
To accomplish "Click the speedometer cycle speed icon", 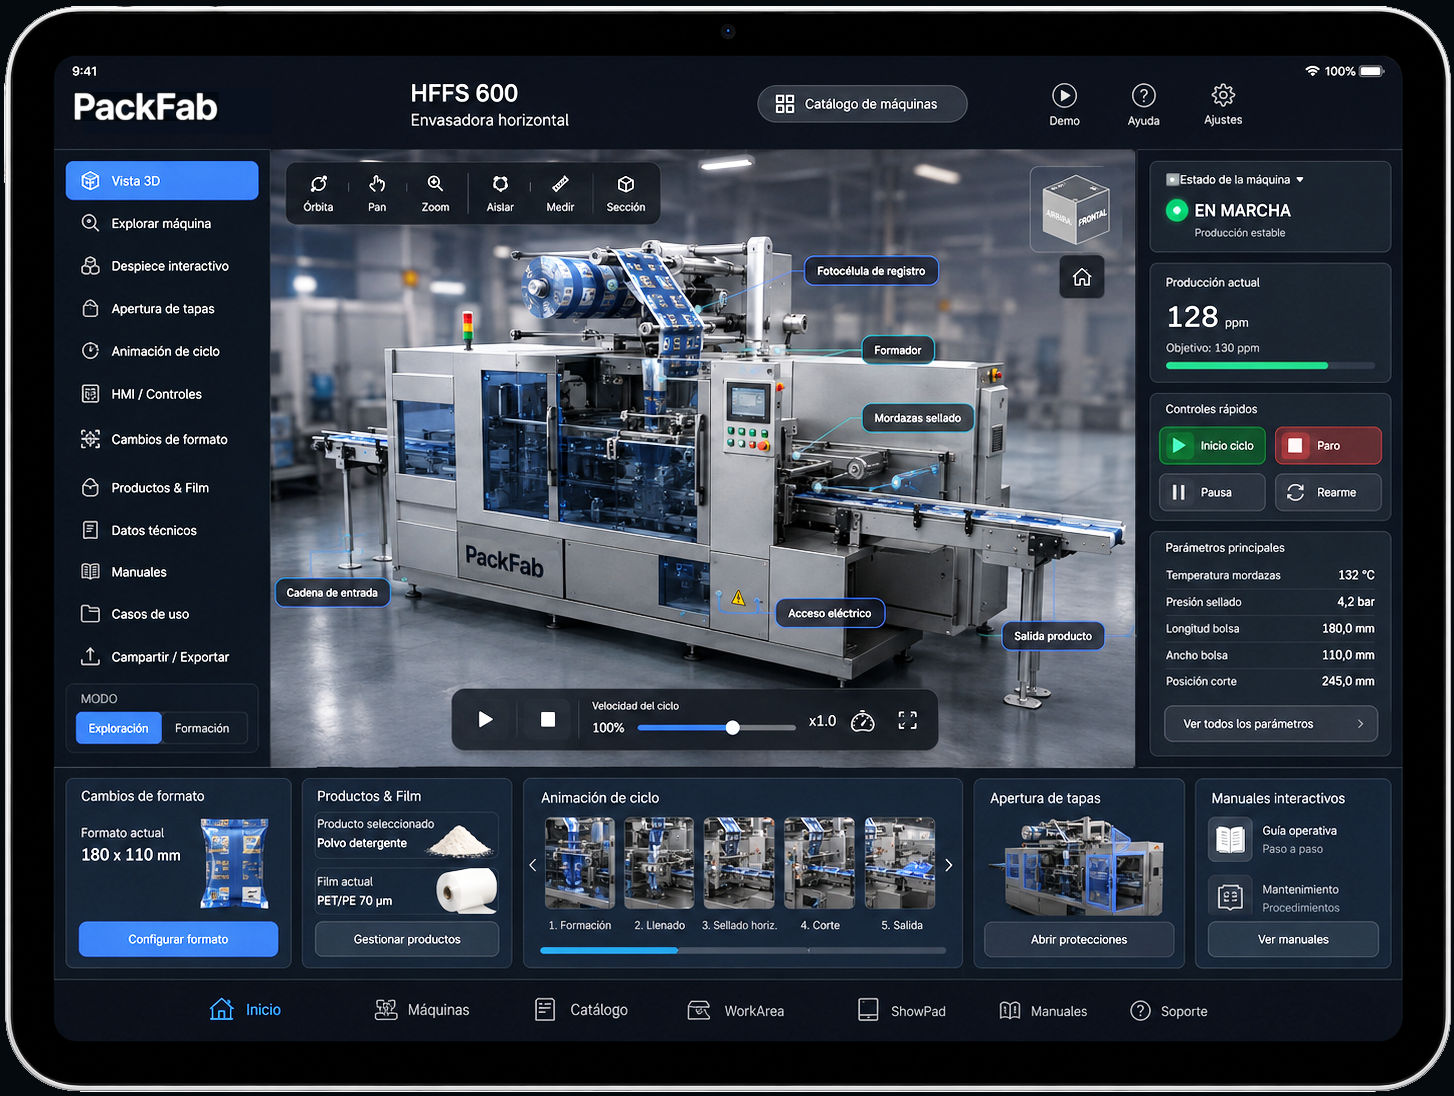I will coord(862,721).
